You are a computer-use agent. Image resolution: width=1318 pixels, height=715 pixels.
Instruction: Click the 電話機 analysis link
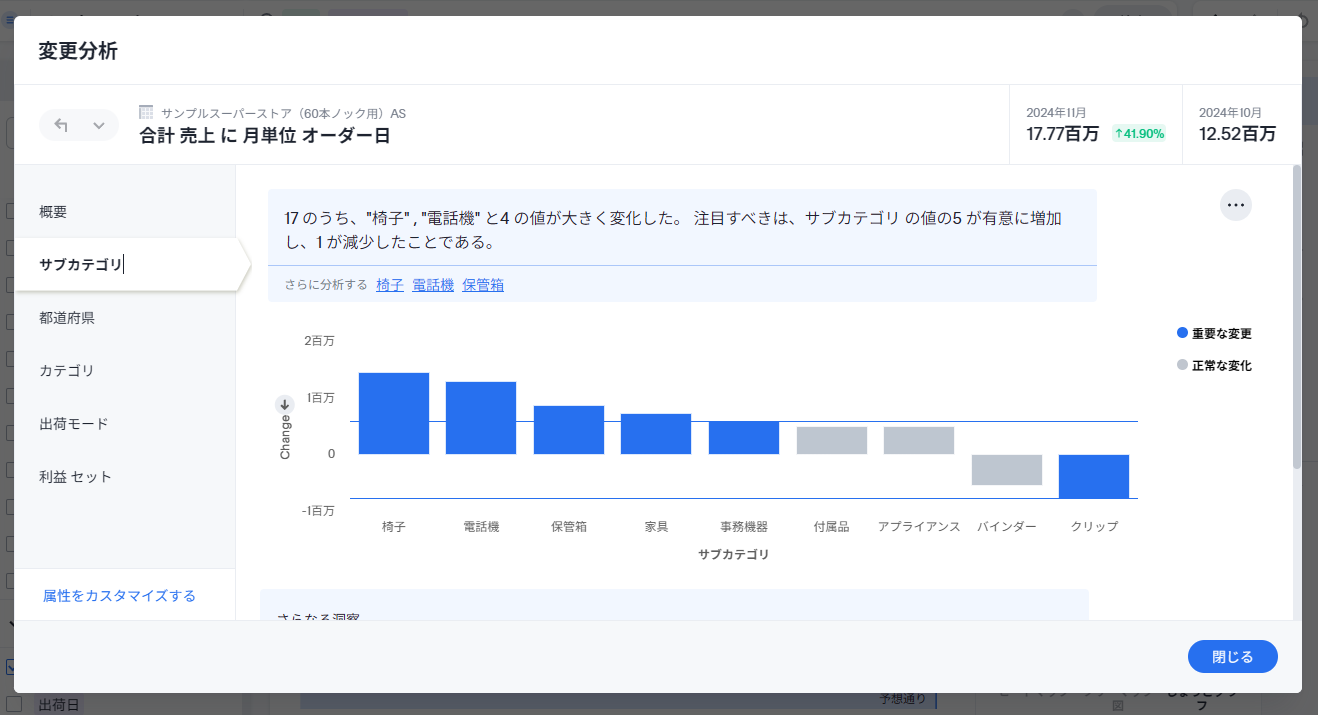[433, 285]
